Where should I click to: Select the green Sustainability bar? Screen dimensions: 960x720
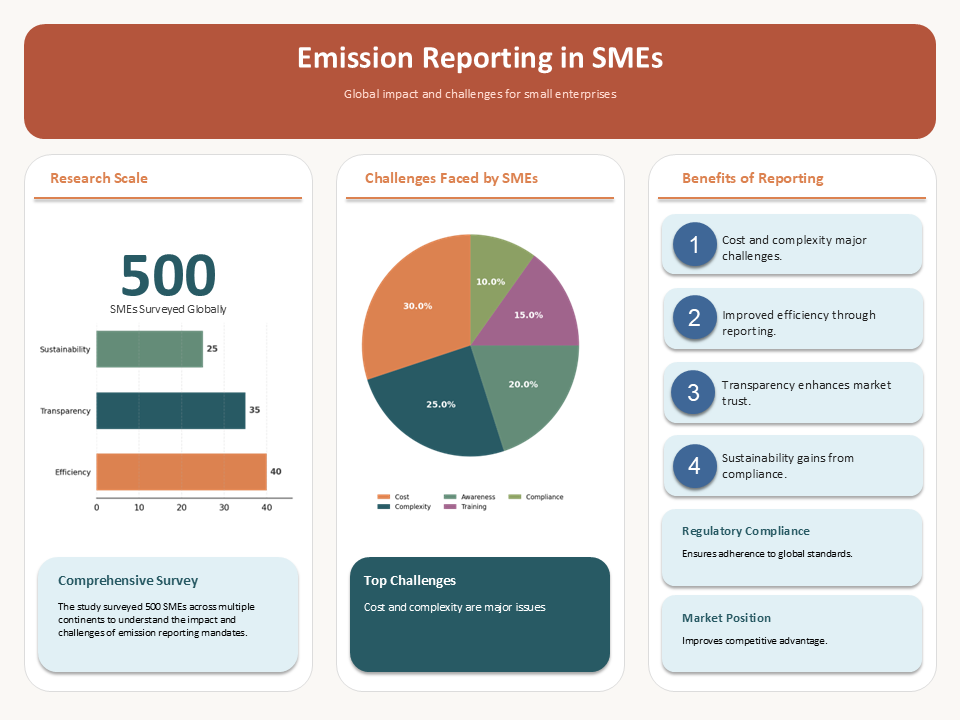(x=149, y=349)
